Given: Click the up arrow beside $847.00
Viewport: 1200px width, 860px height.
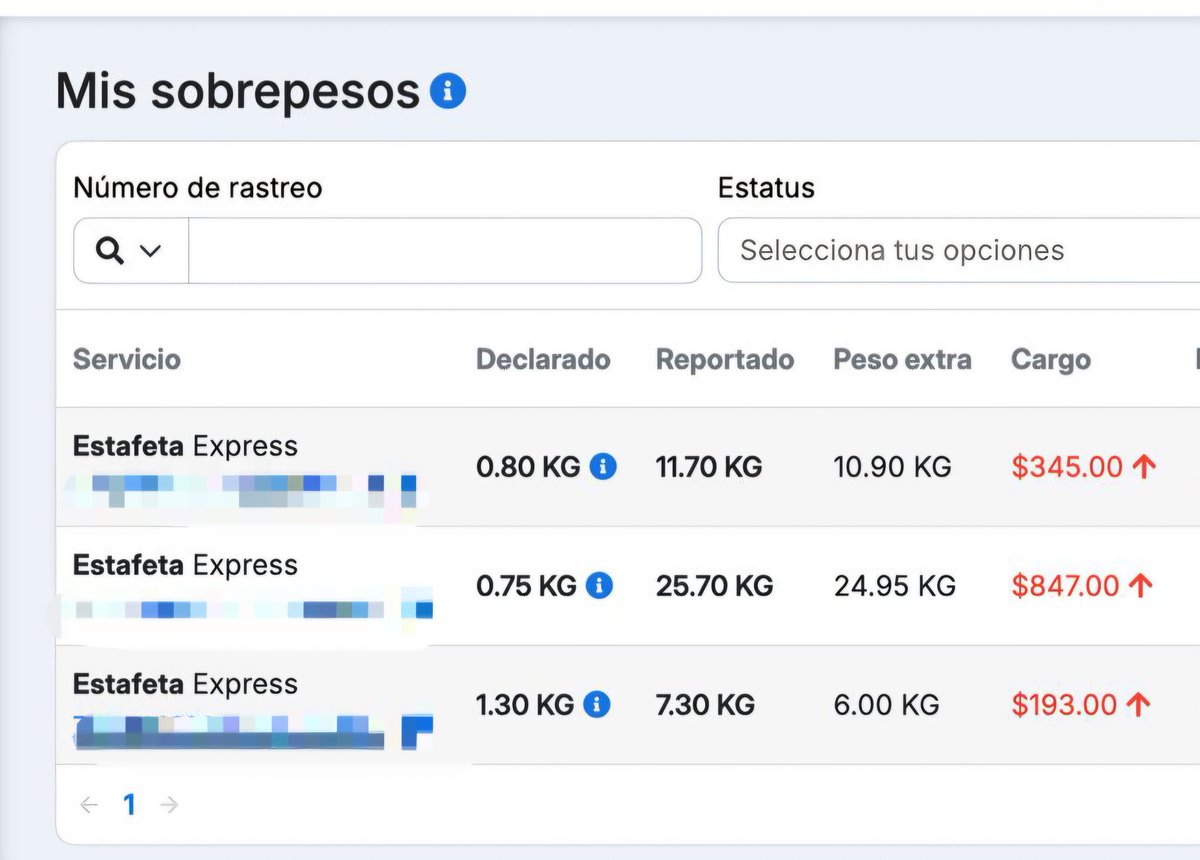Looking at the screenshot, I should click(x=1141, y=585).
